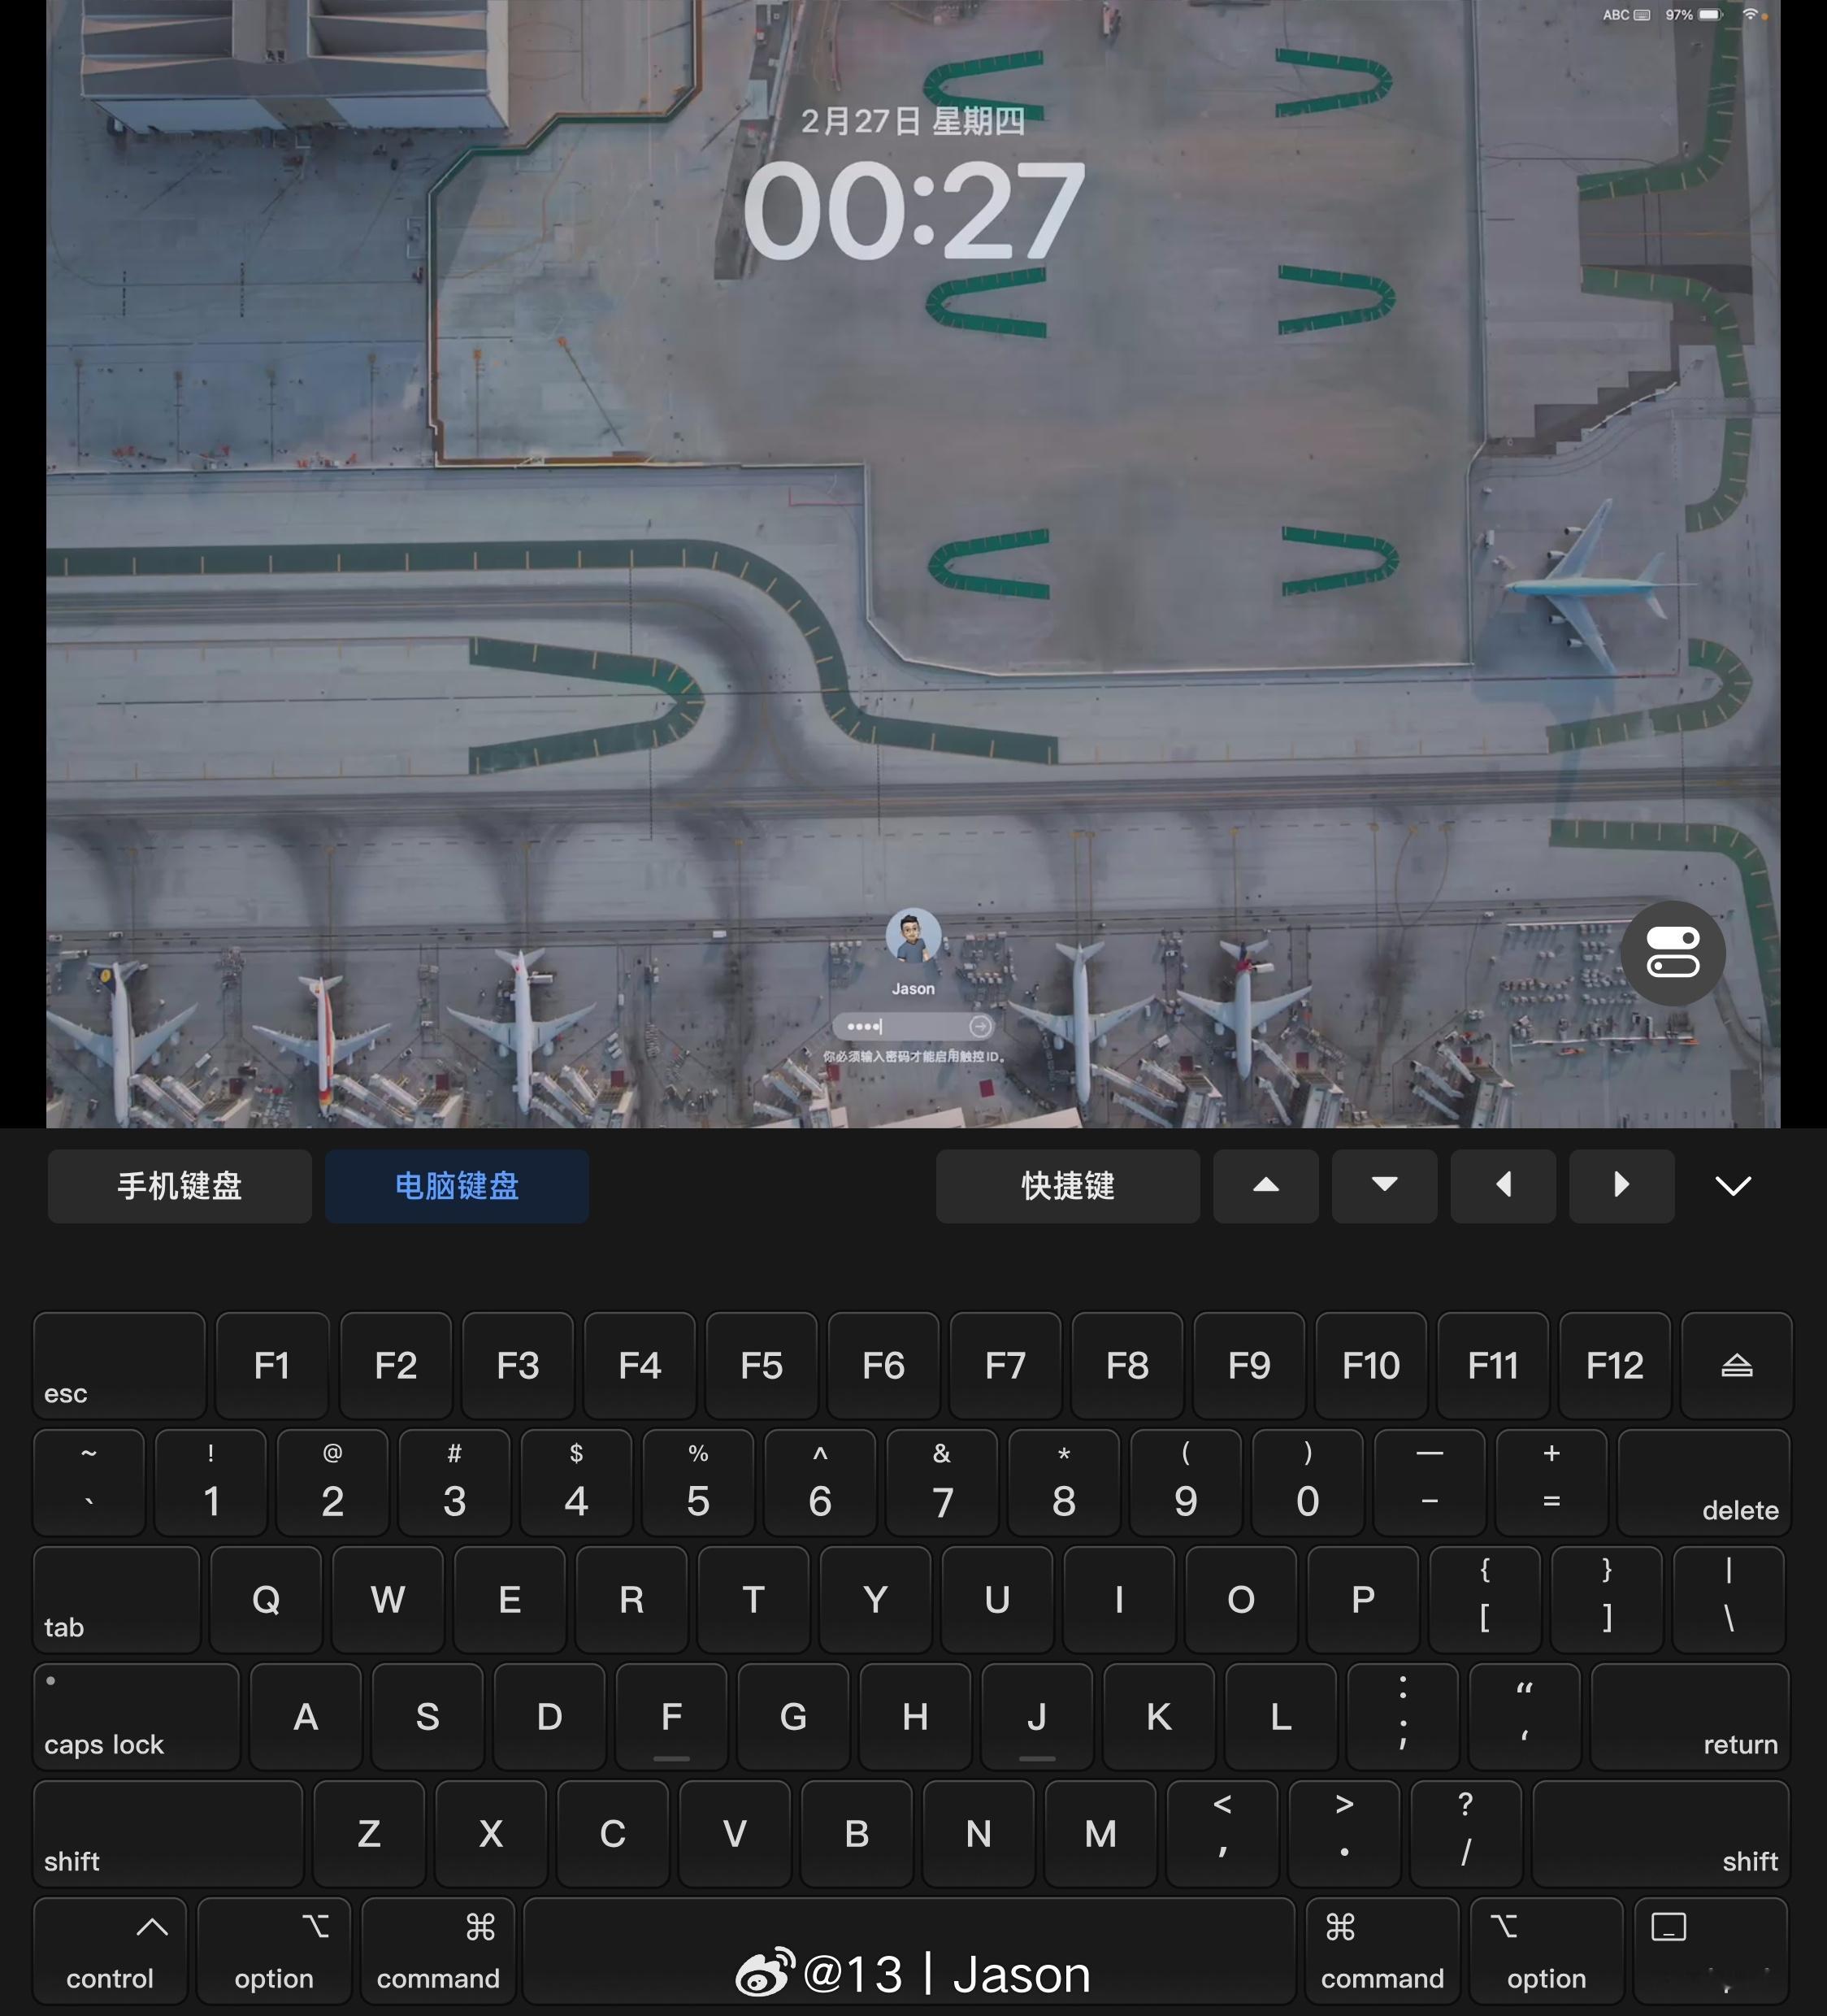The width and height of the screenshot is (1827, 2016).
Task: Click the Jason user profile avatar
Action: [913, 936]
